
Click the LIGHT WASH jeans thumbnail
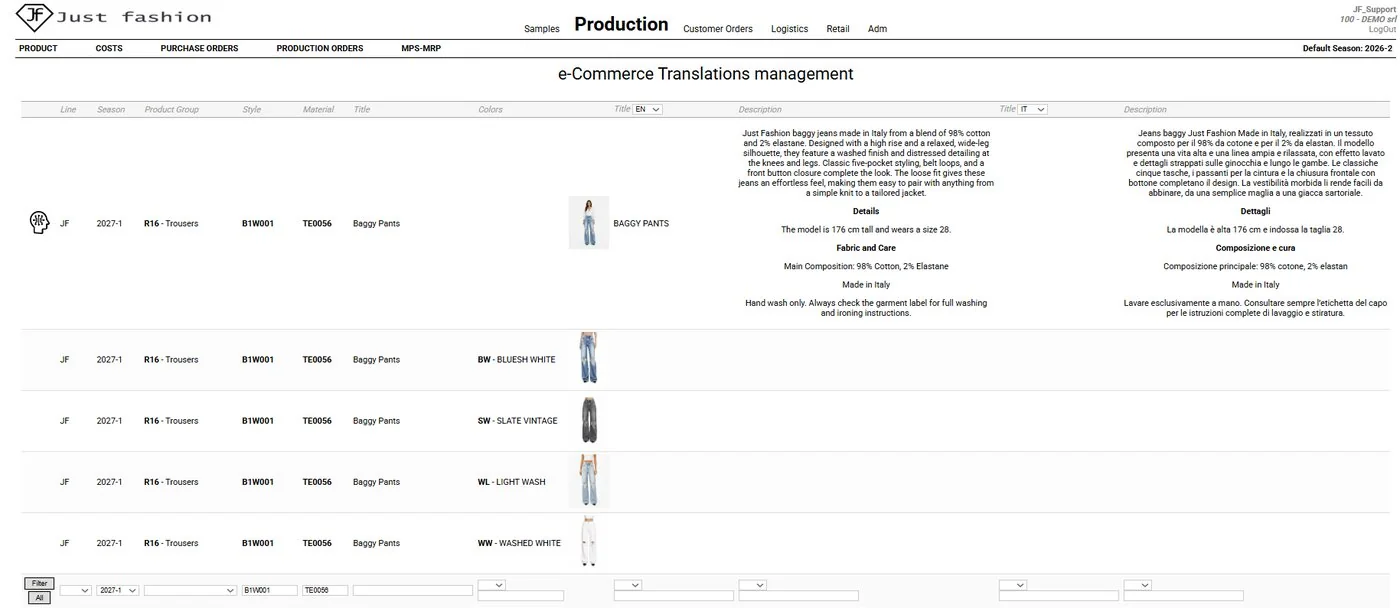coord(588,481)
